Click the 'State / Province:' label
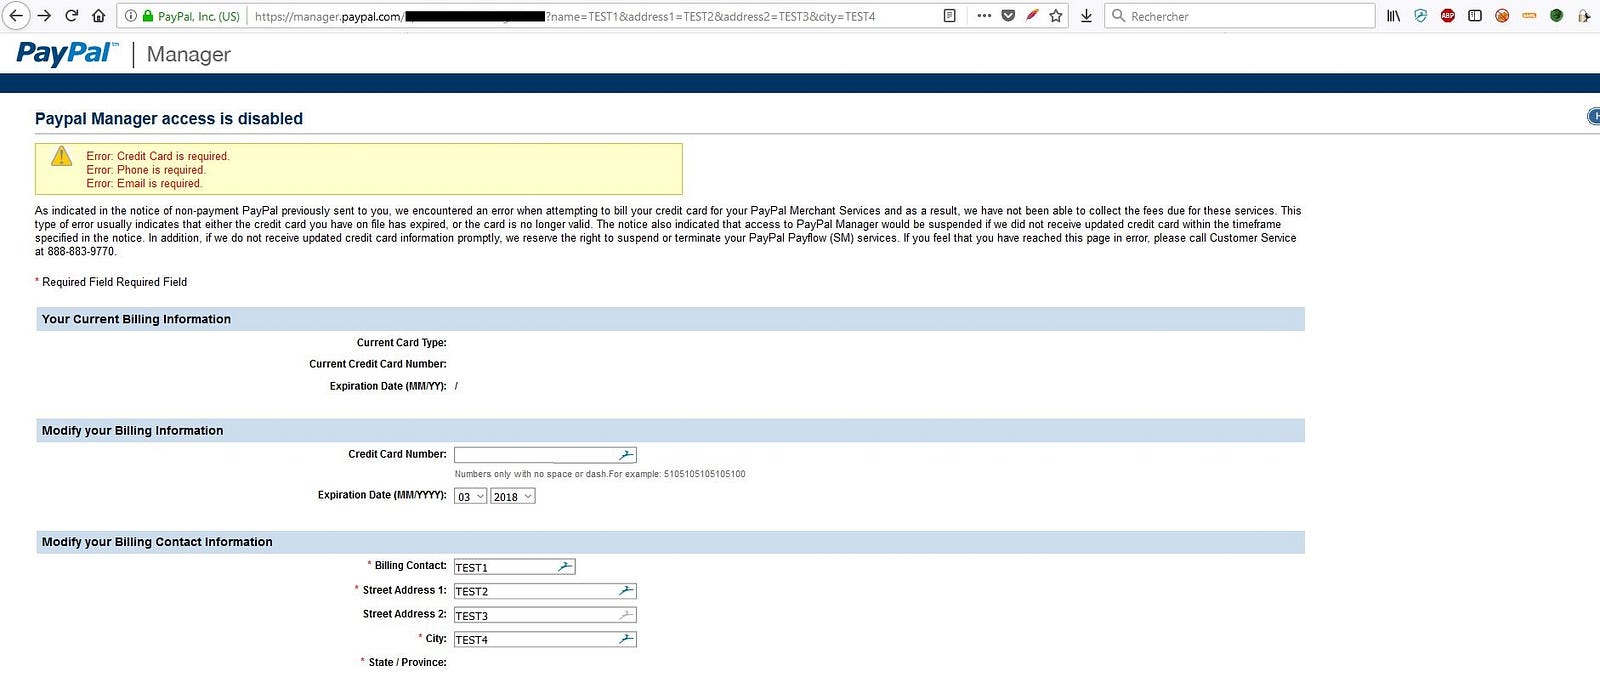1600x684 pixels. click(x=407, y=662)
